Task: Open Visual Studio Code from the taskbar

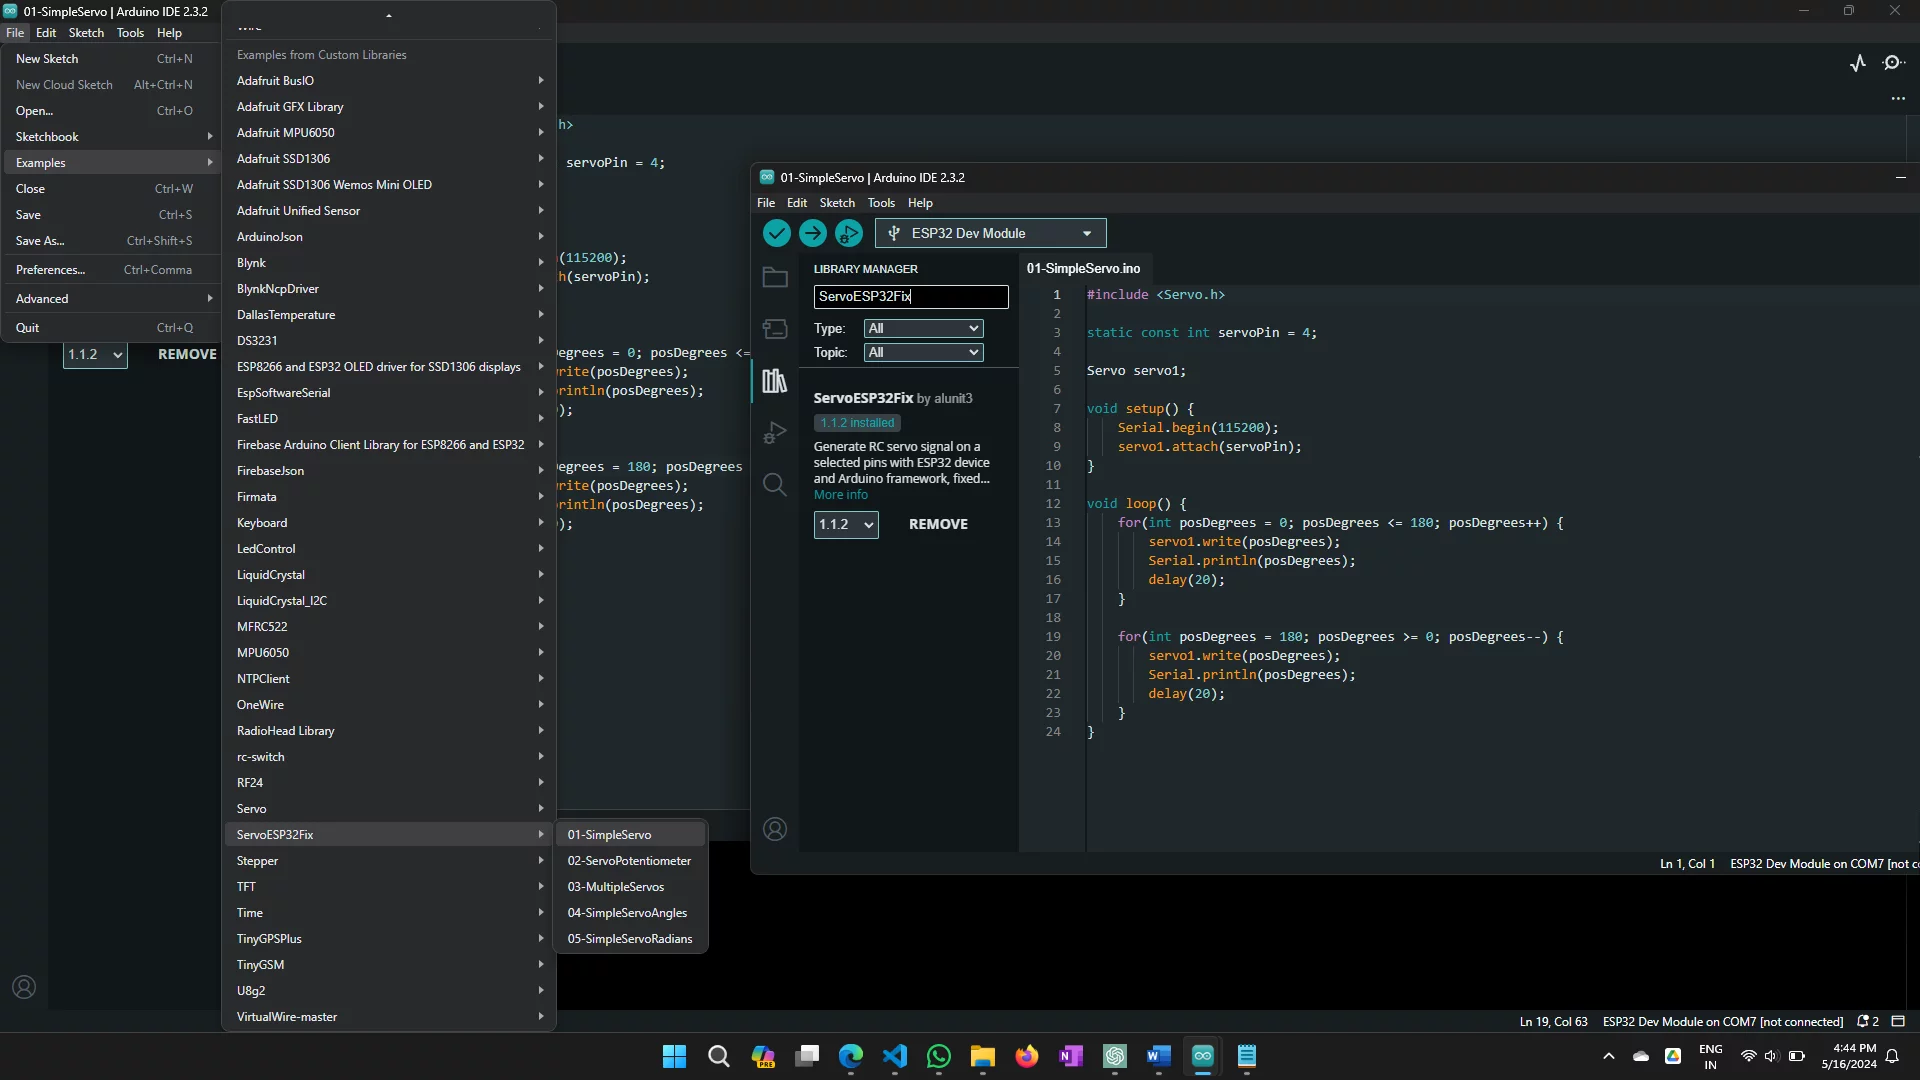Action: pos(895,1056)
